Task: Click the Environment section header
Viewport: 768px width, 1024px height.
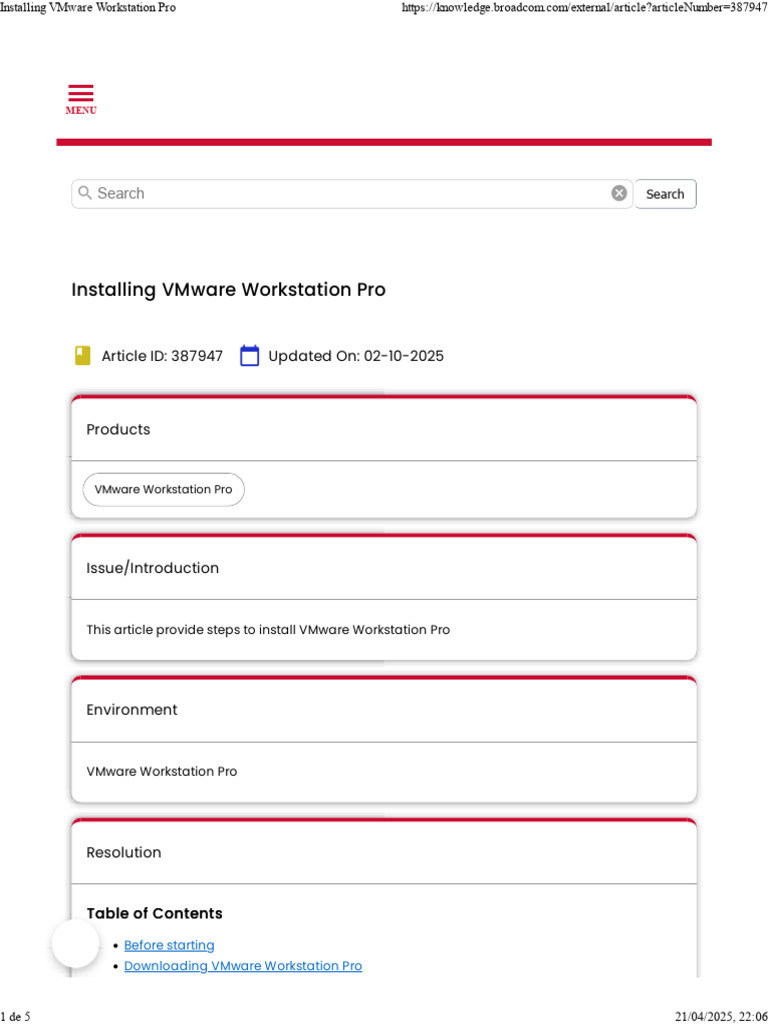Action: 132,710
